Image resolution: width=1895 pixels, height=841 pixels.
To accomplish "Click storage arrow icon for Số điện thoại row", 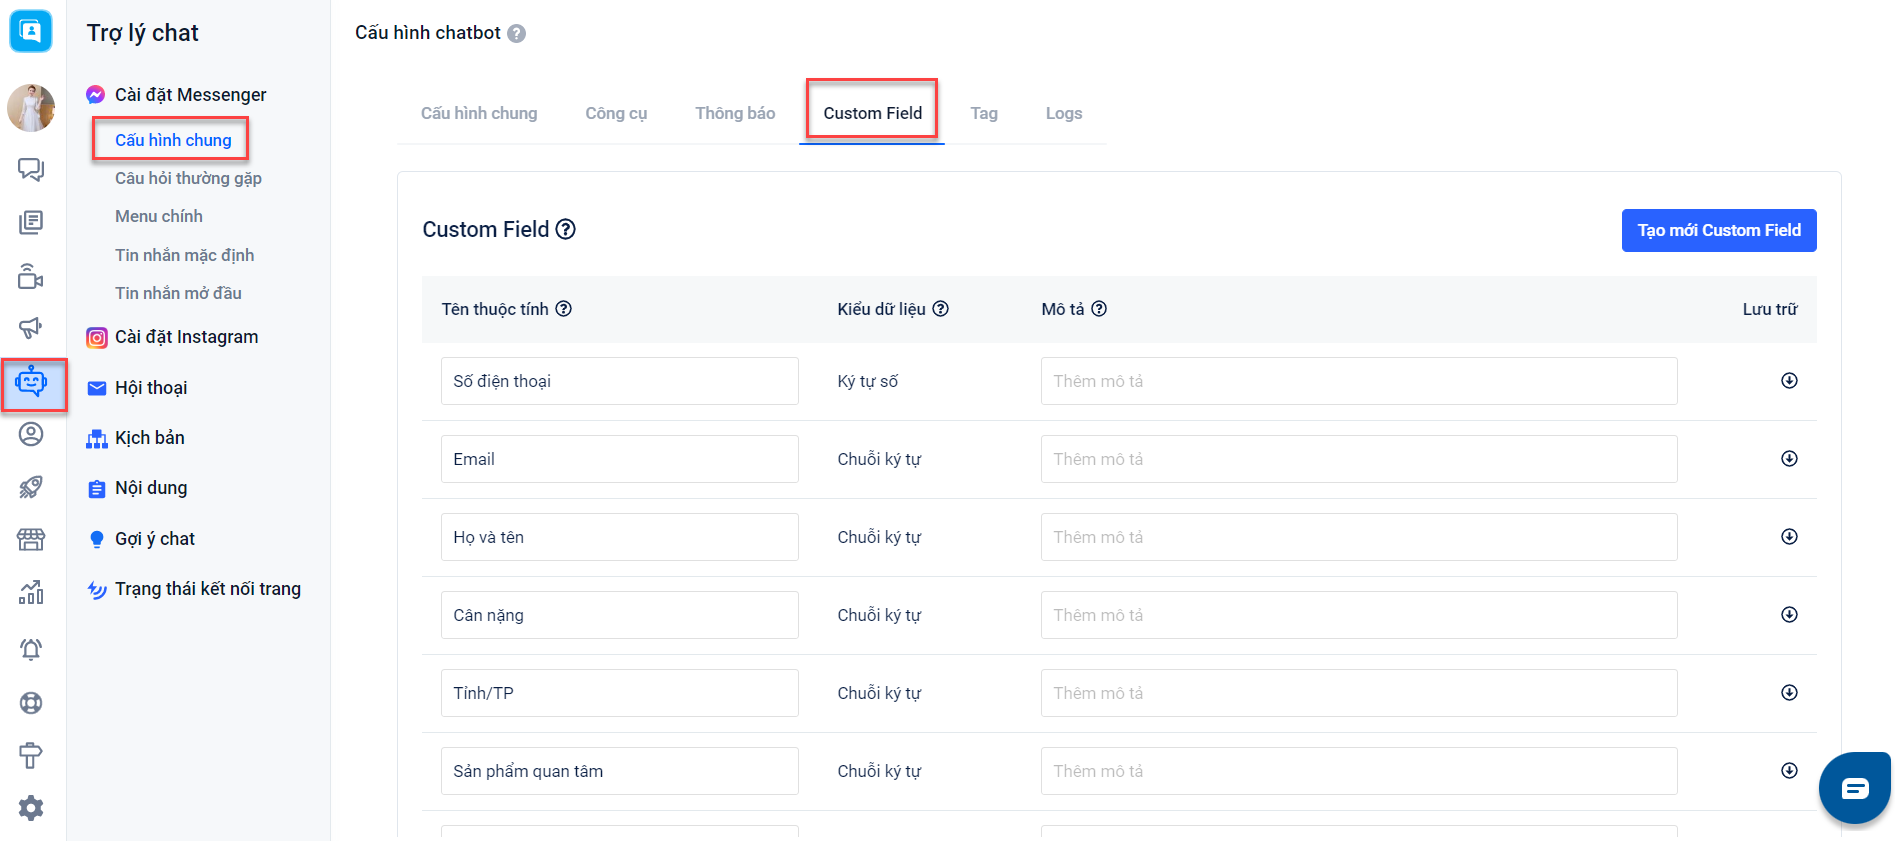I will tap(1789, 381).
